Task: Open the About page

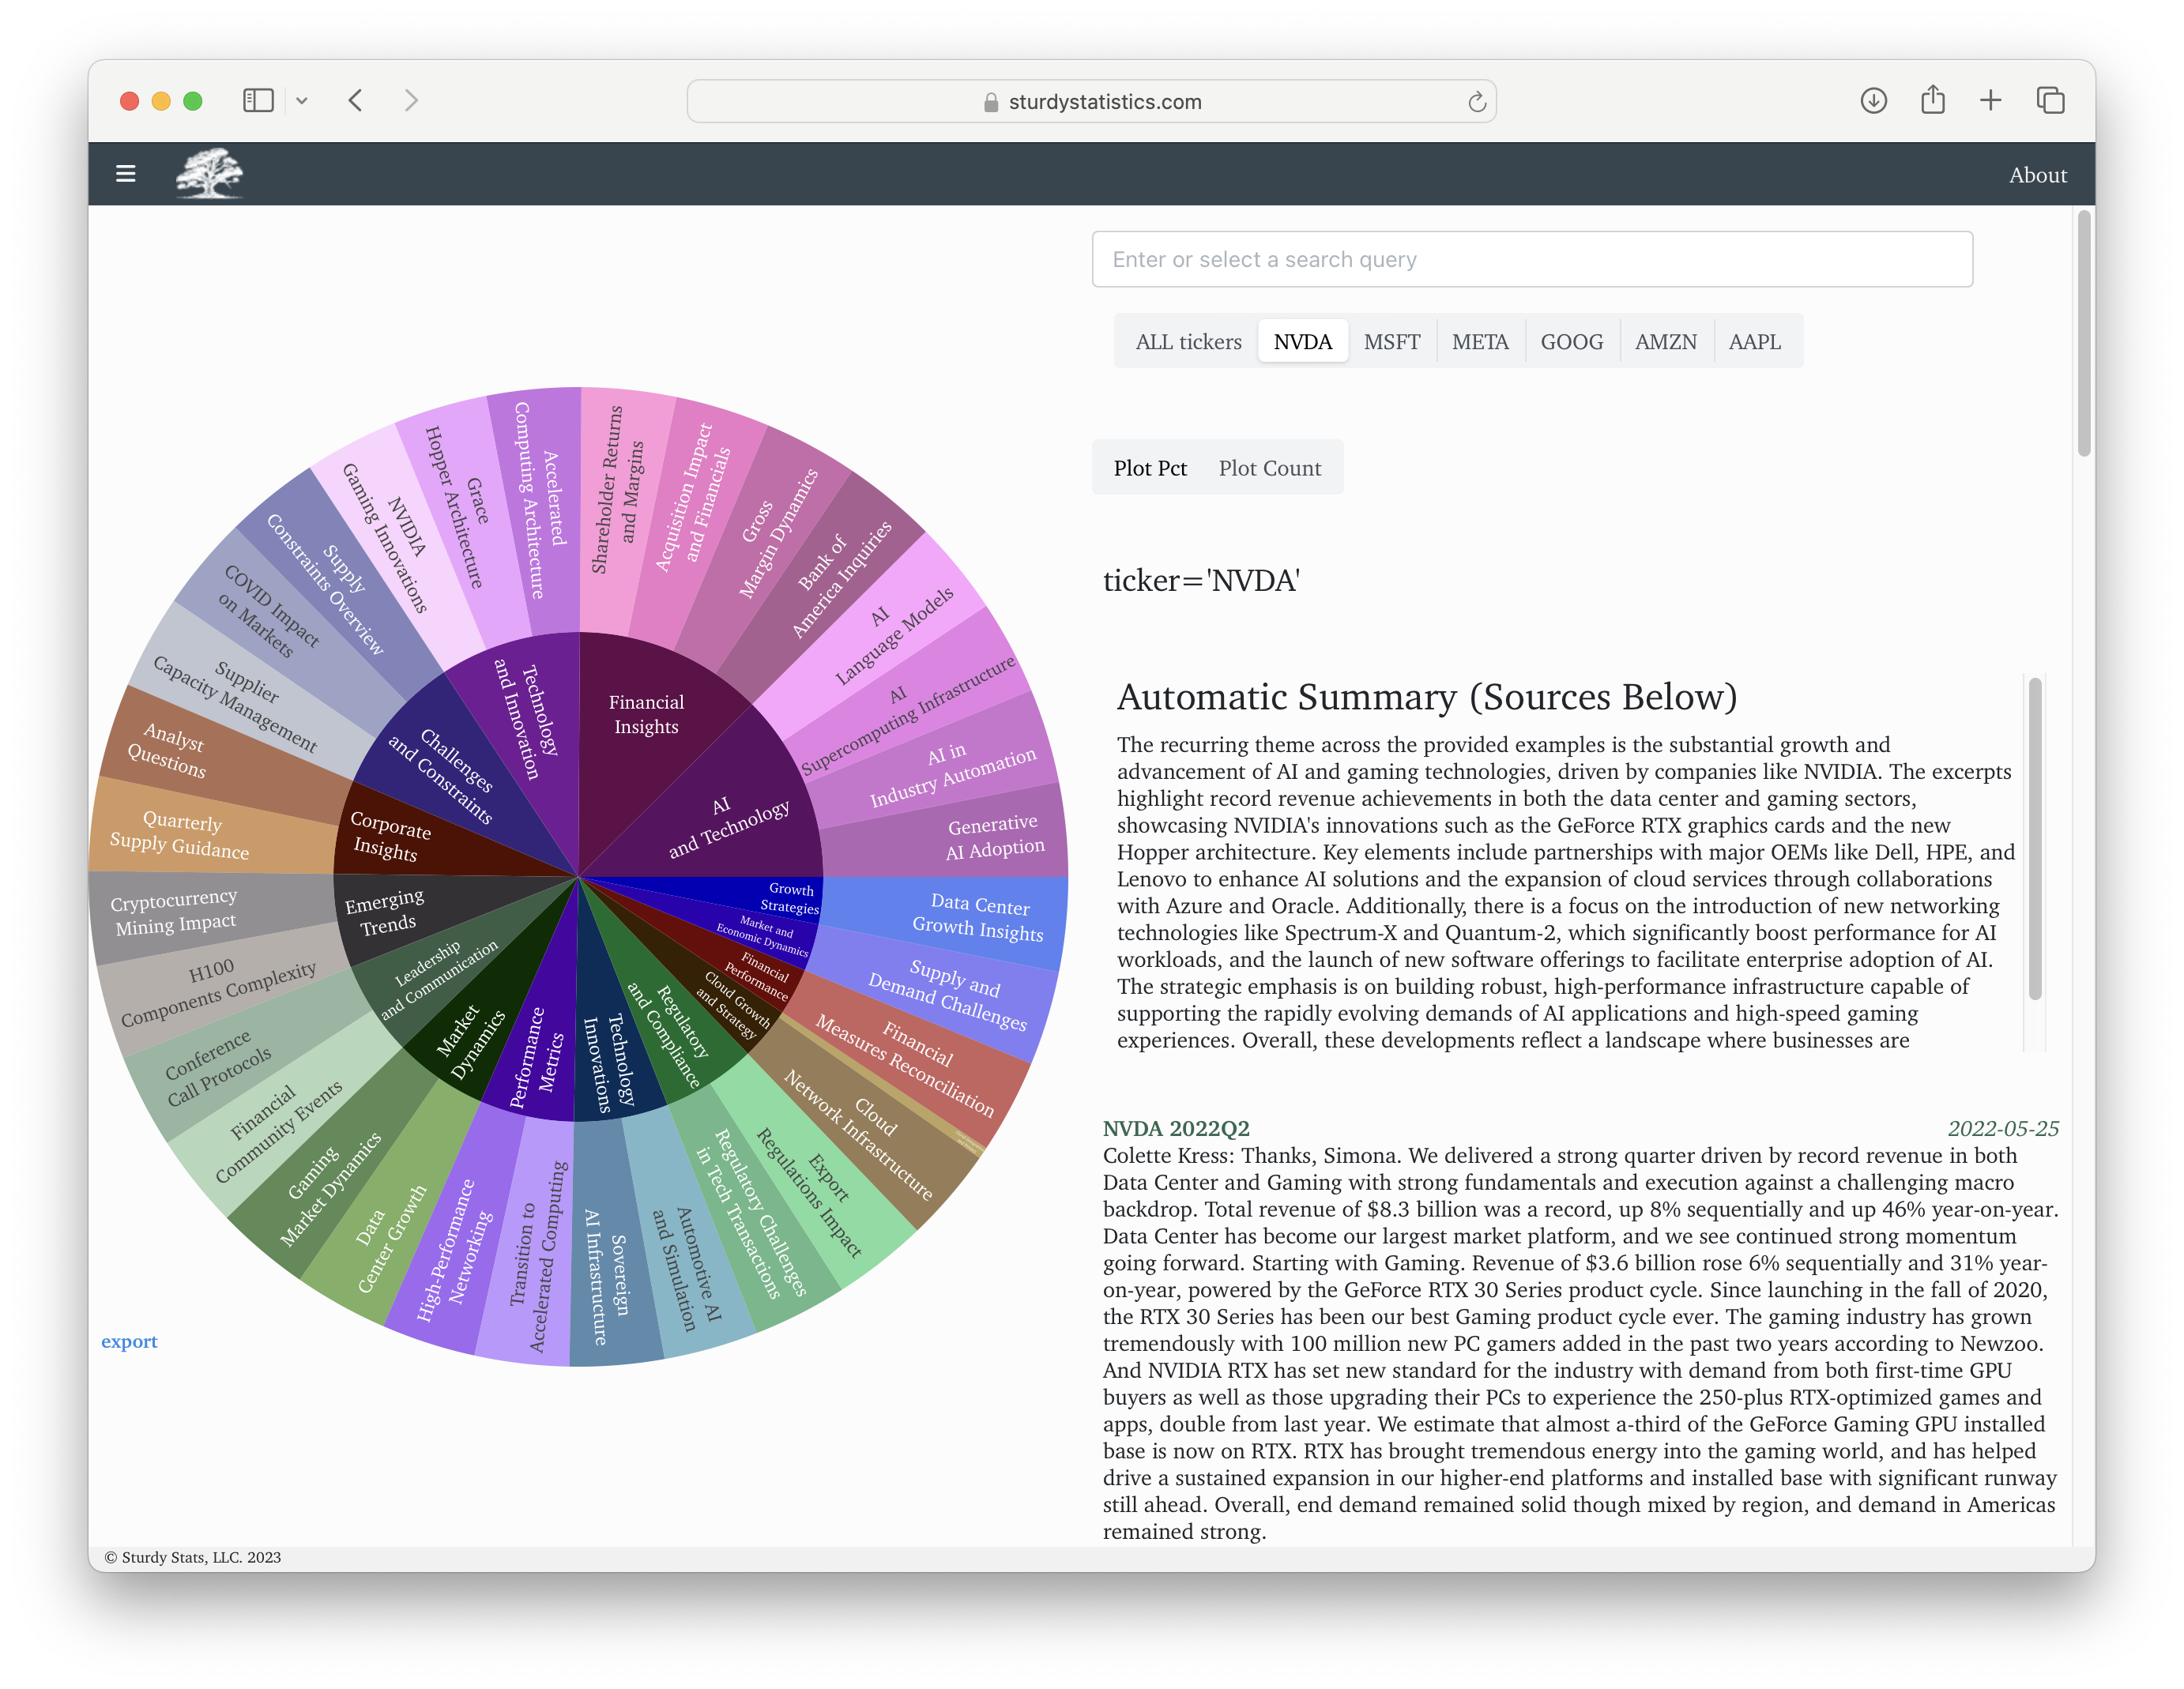Action: click(2037, 173)
